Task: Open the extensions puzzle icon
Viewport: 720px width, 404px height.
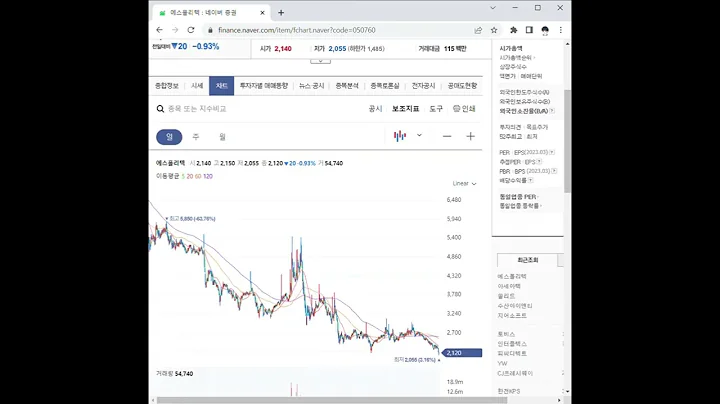Action: (513, 30)
